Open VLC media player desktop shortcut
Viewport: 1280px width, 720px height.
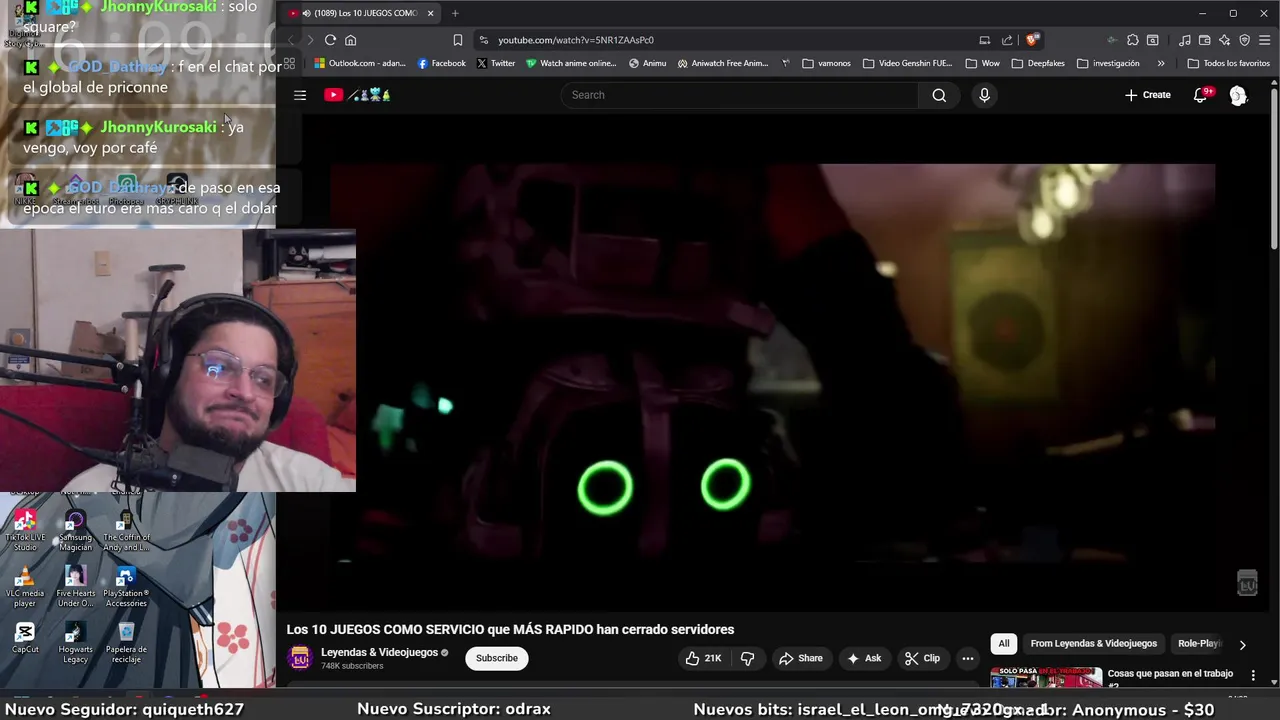25,587
